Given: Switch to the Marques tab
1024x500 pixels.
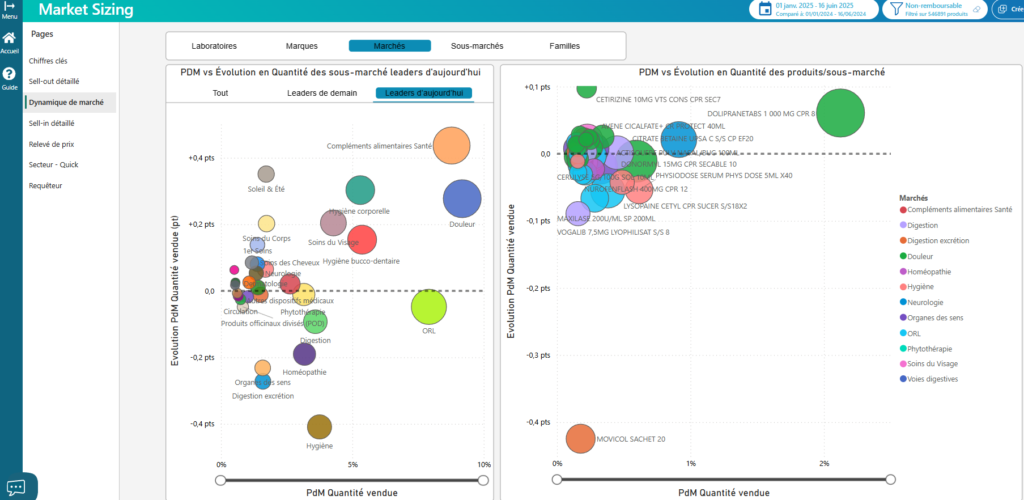Looking at the screenshot, I should (x=302, y=46).
